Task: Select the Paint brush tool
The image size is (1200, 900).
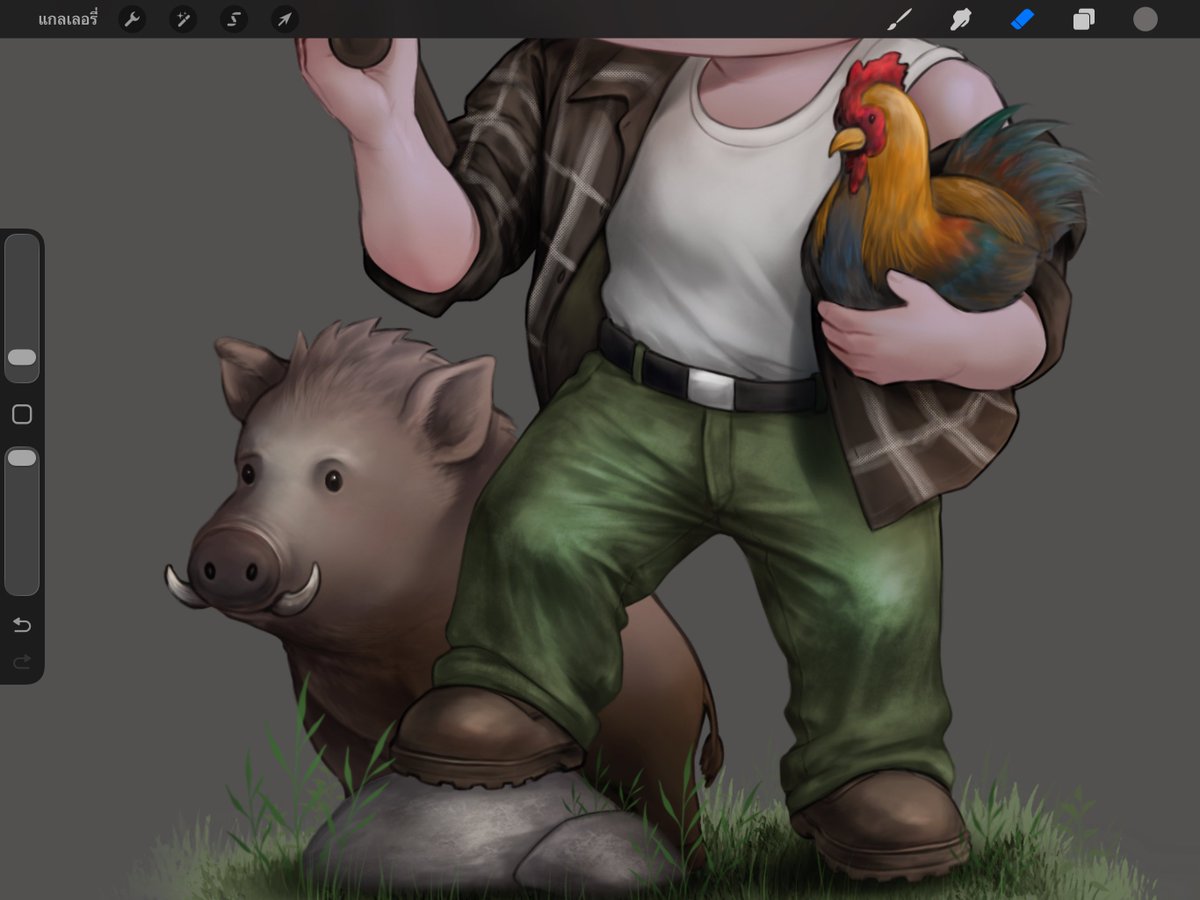Action: tap(901, 19)
